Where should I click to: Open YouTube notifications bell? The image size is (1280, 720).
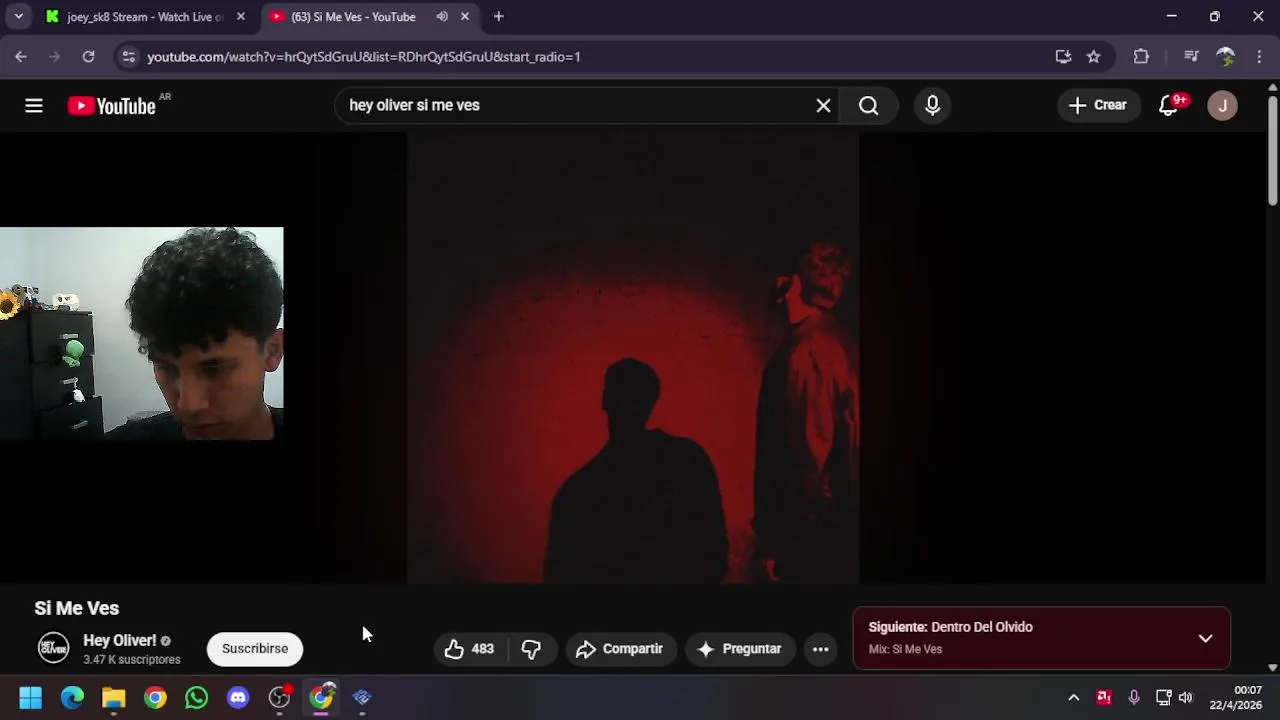point(1169,105)
